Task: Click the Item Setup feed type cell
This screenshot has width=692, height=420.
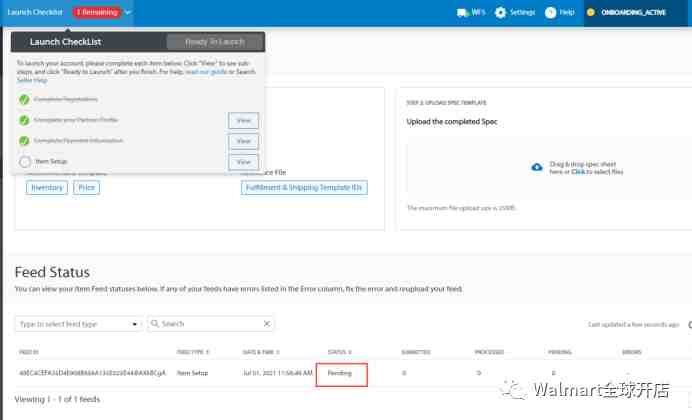Action: click(x=192, y=373)
